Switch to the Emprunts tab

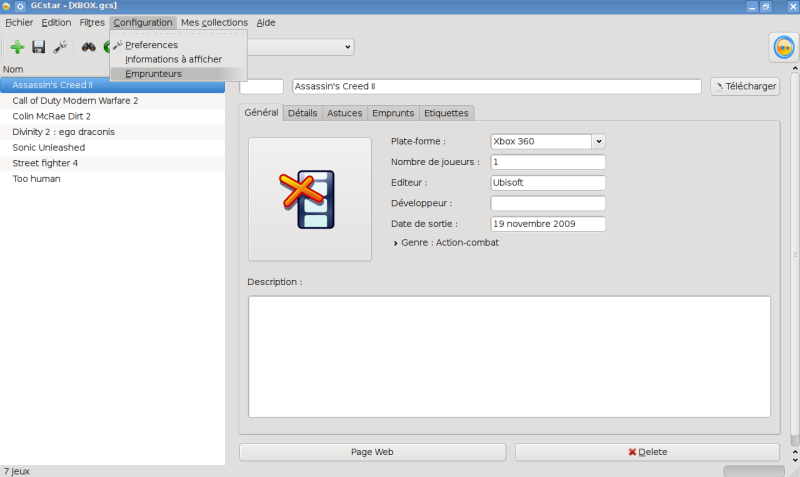point(393,113)
